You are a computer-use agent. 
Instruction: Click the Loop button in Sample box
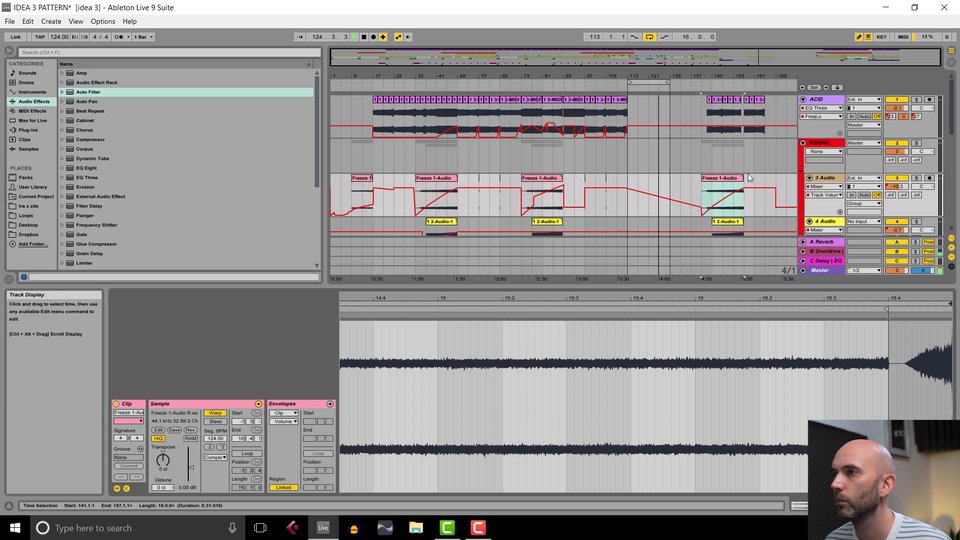point(247,454)
